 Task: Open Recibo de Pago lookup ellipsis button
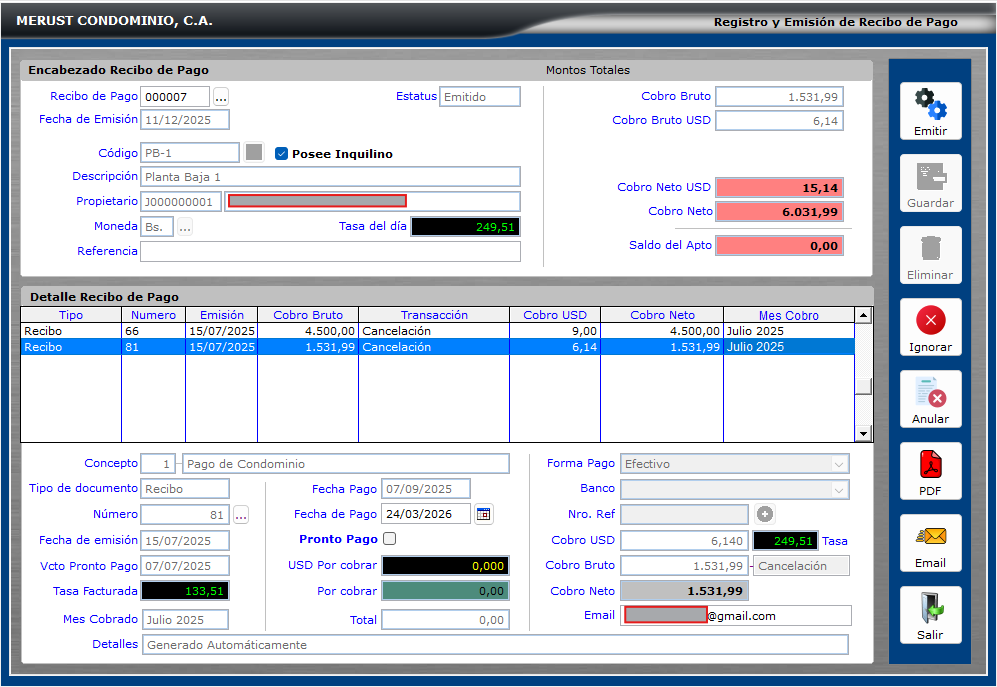(221, 97)
